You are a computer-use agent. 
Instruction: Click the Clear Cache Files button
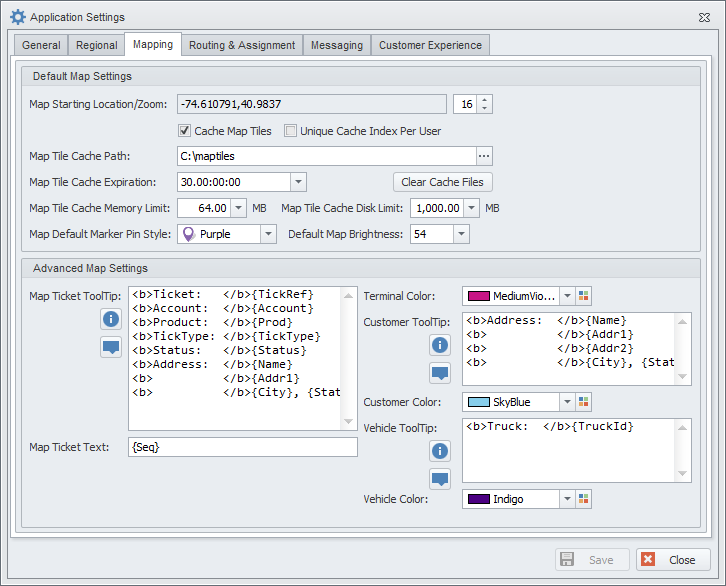(443, 182)
